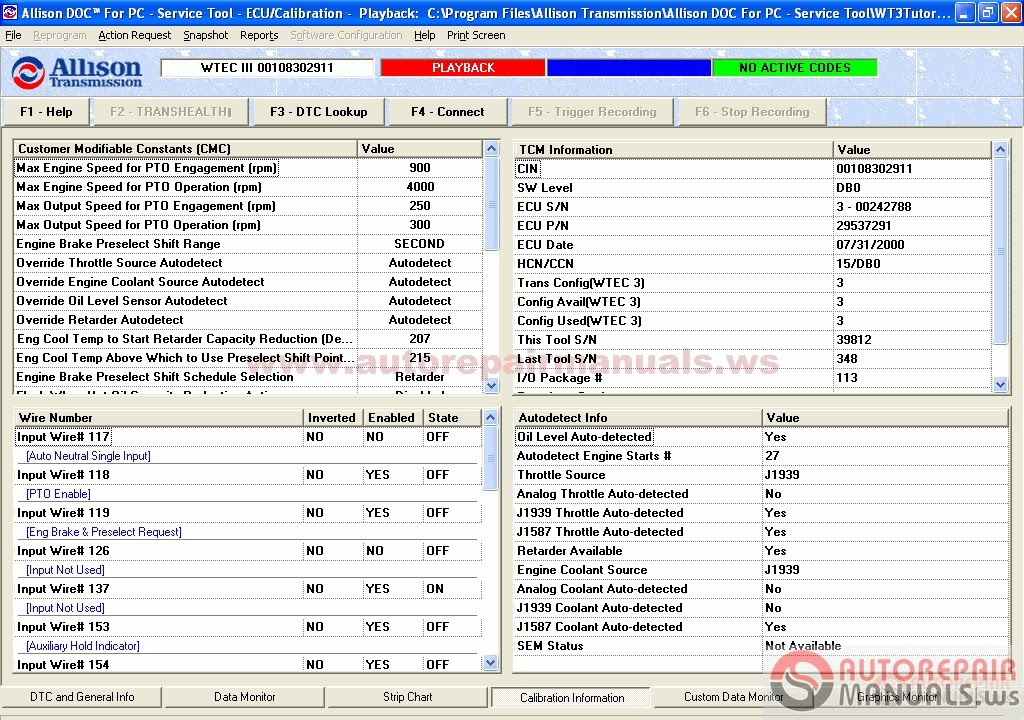The image size is (1024, 720).
Task: Click the WTEC III 00108302911 field
Action: point(267,67)
